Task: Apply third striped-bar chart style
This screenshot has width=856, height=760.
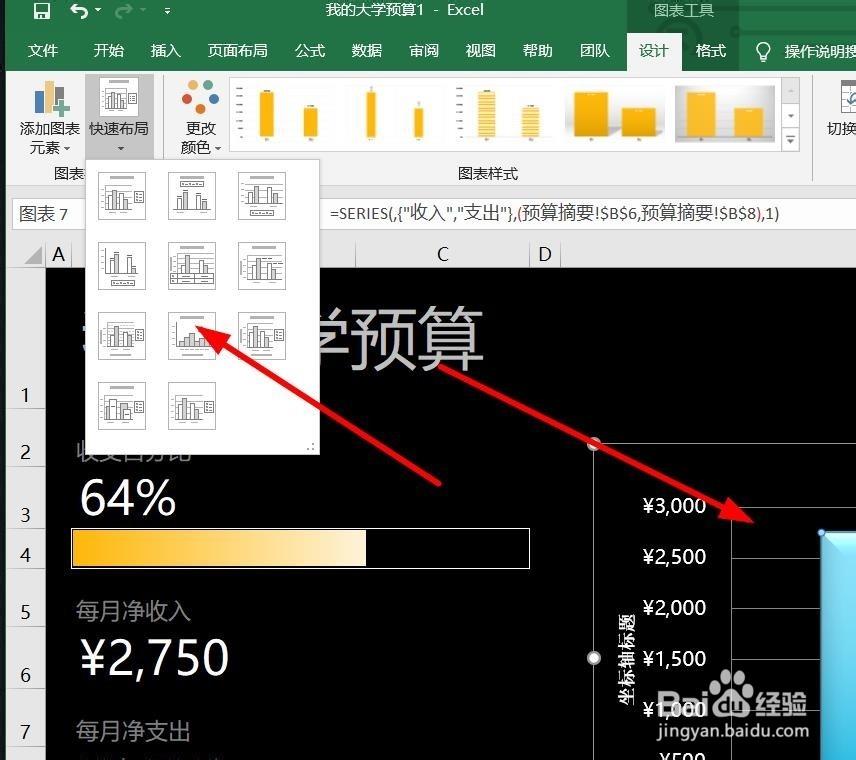Action: (506, 115)
